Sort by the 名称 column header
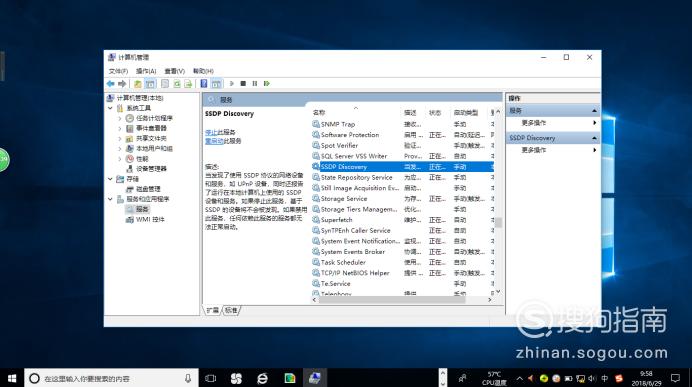Viewport: 692px width, 387px height. (319, 113)
